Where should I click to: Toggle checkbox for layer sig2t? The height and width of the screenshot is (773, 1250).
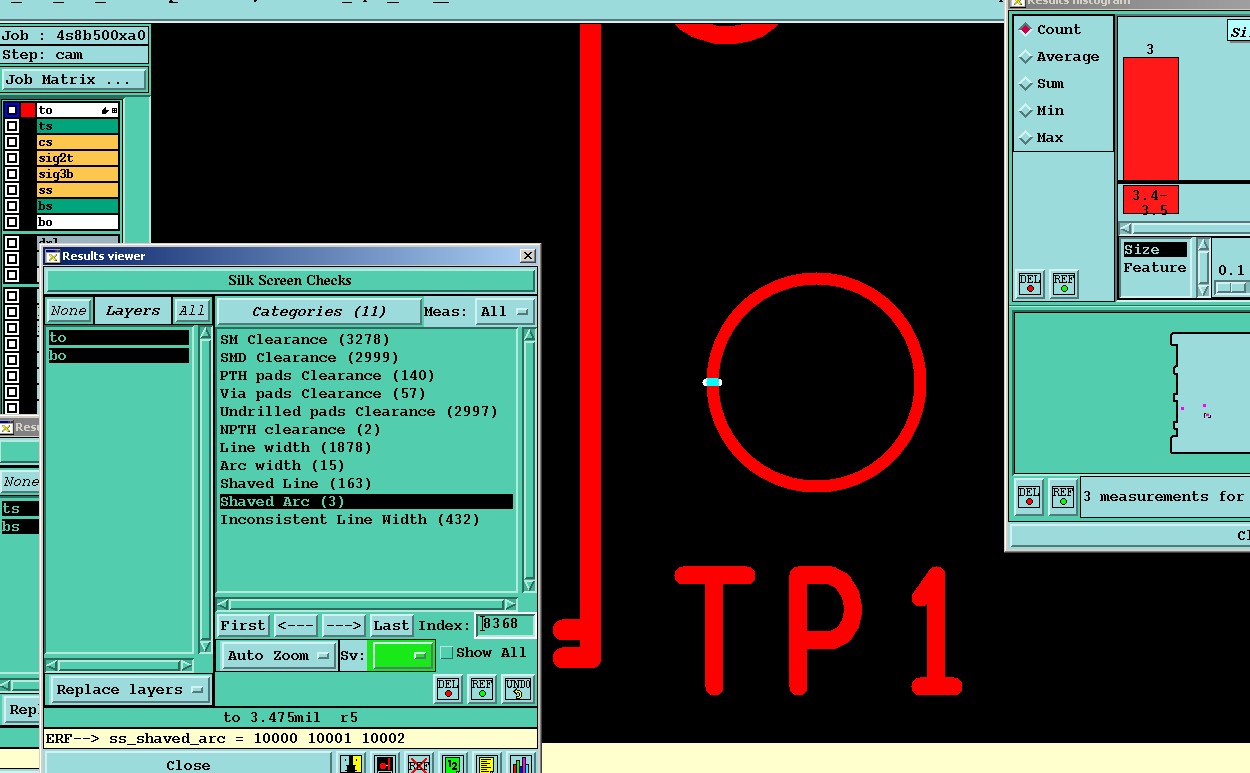pos(12,158)
